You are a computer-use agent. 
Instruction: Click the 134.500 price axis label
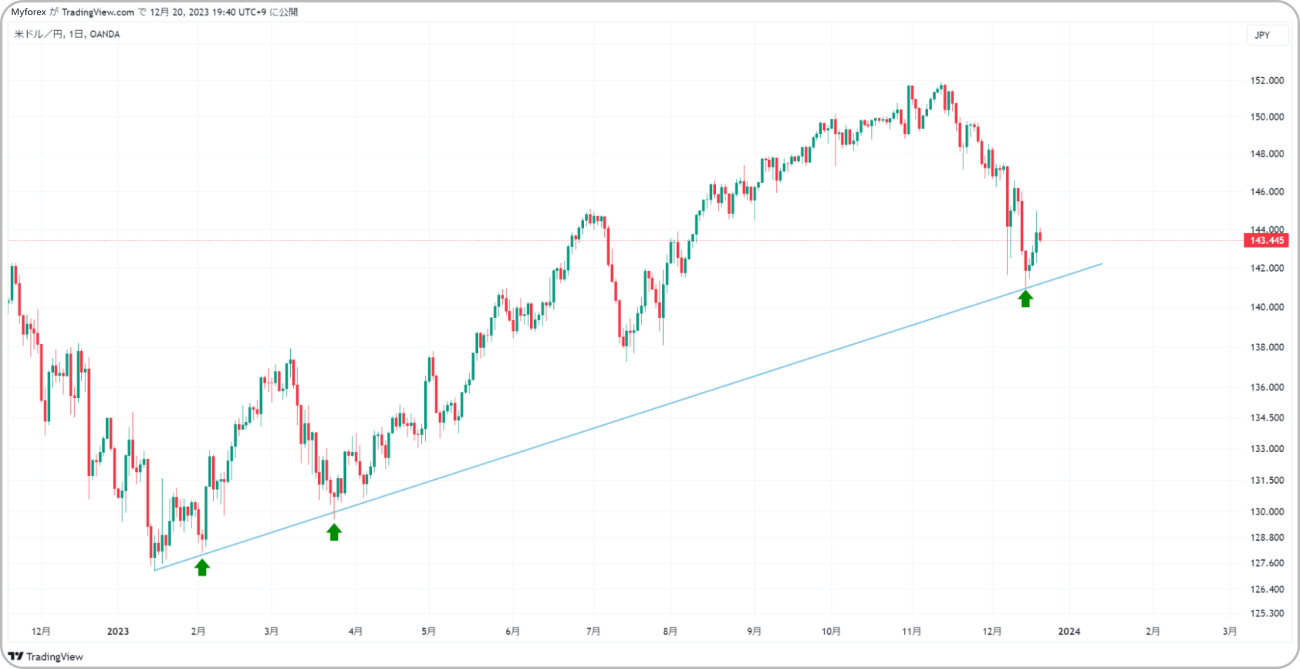pos(1265,418)
